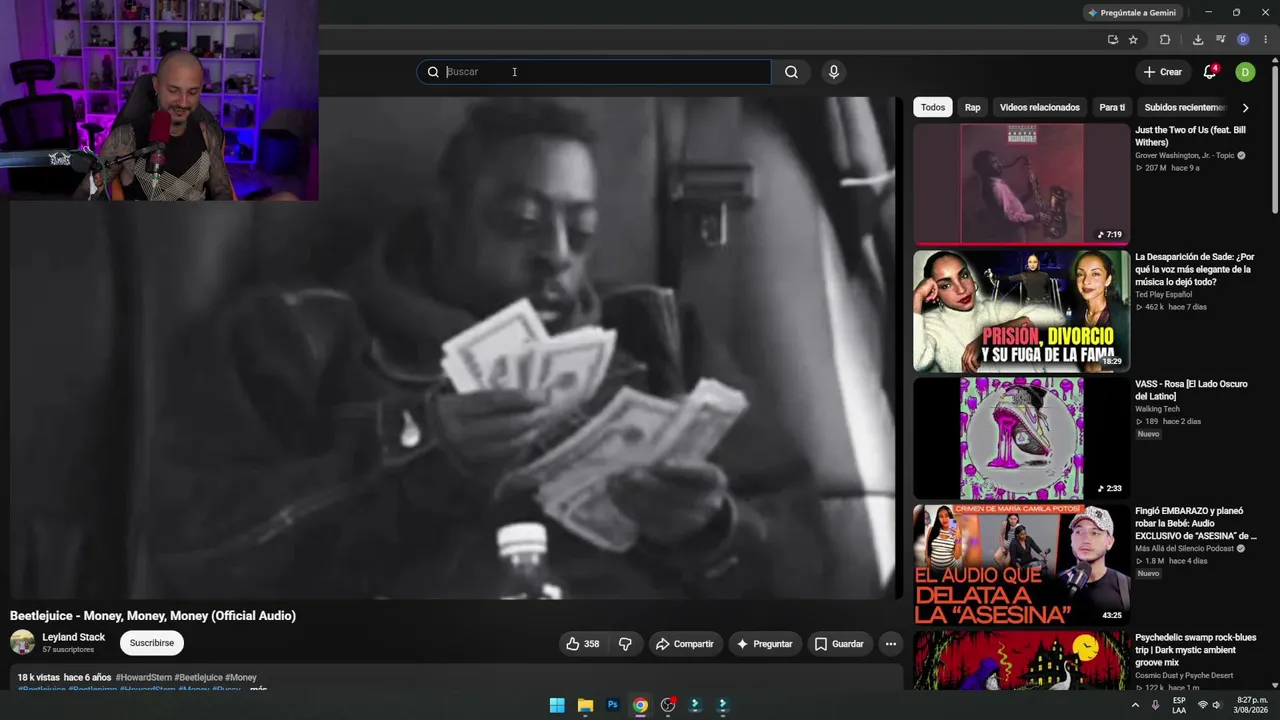Screen dimensions: 1280x720
Task: Open Chrome media controls
Action: click(x=1221, y=40)
